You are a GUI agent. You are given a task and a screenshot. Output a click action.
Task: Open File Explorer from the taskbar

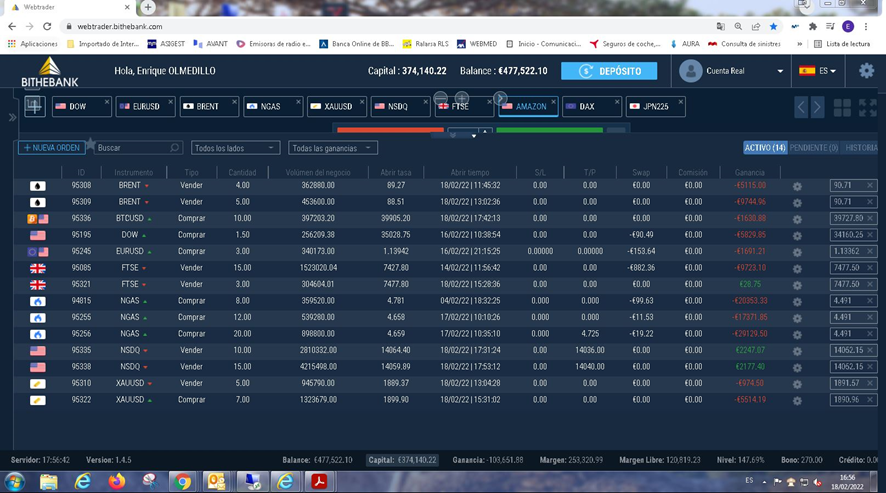click(x=49, y=482)
